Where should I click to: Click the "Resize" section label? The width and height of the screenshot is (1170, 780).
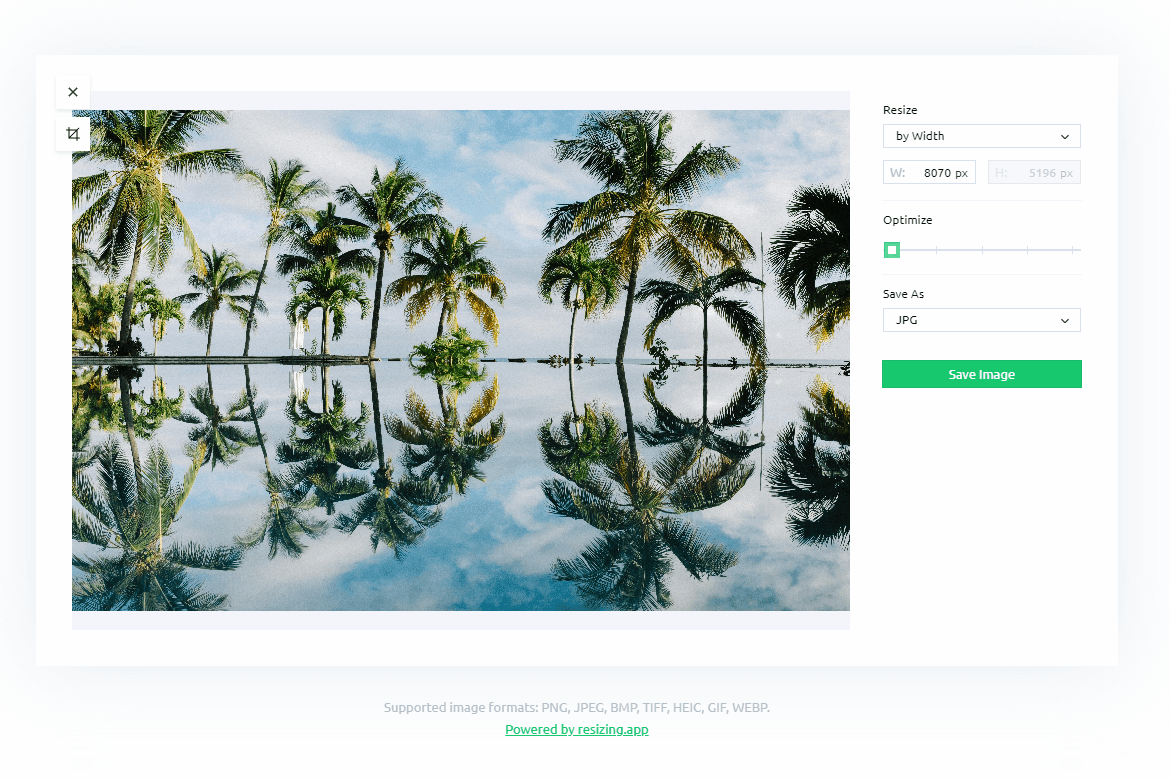pos(900,110)
